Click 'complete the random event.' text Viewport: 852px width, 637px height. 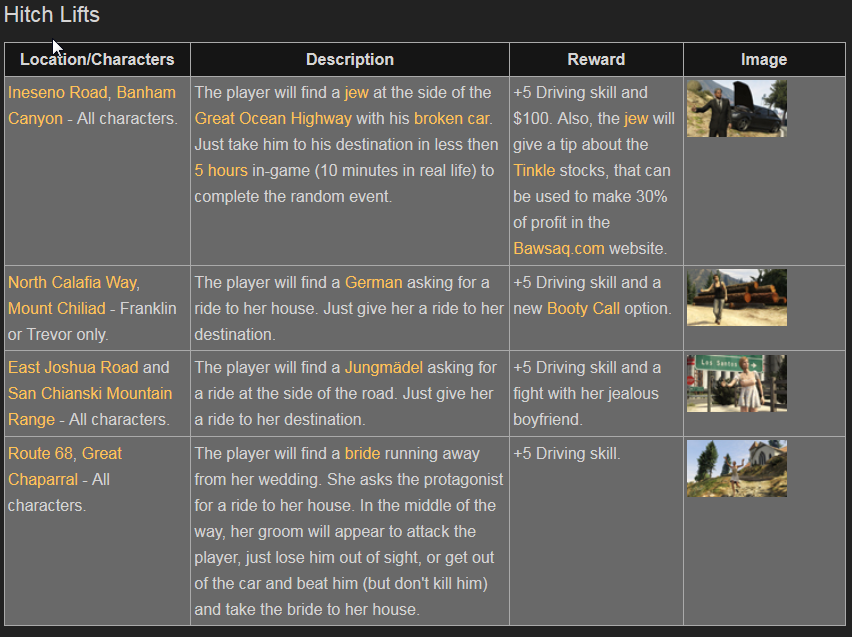(x=293, y=197)
